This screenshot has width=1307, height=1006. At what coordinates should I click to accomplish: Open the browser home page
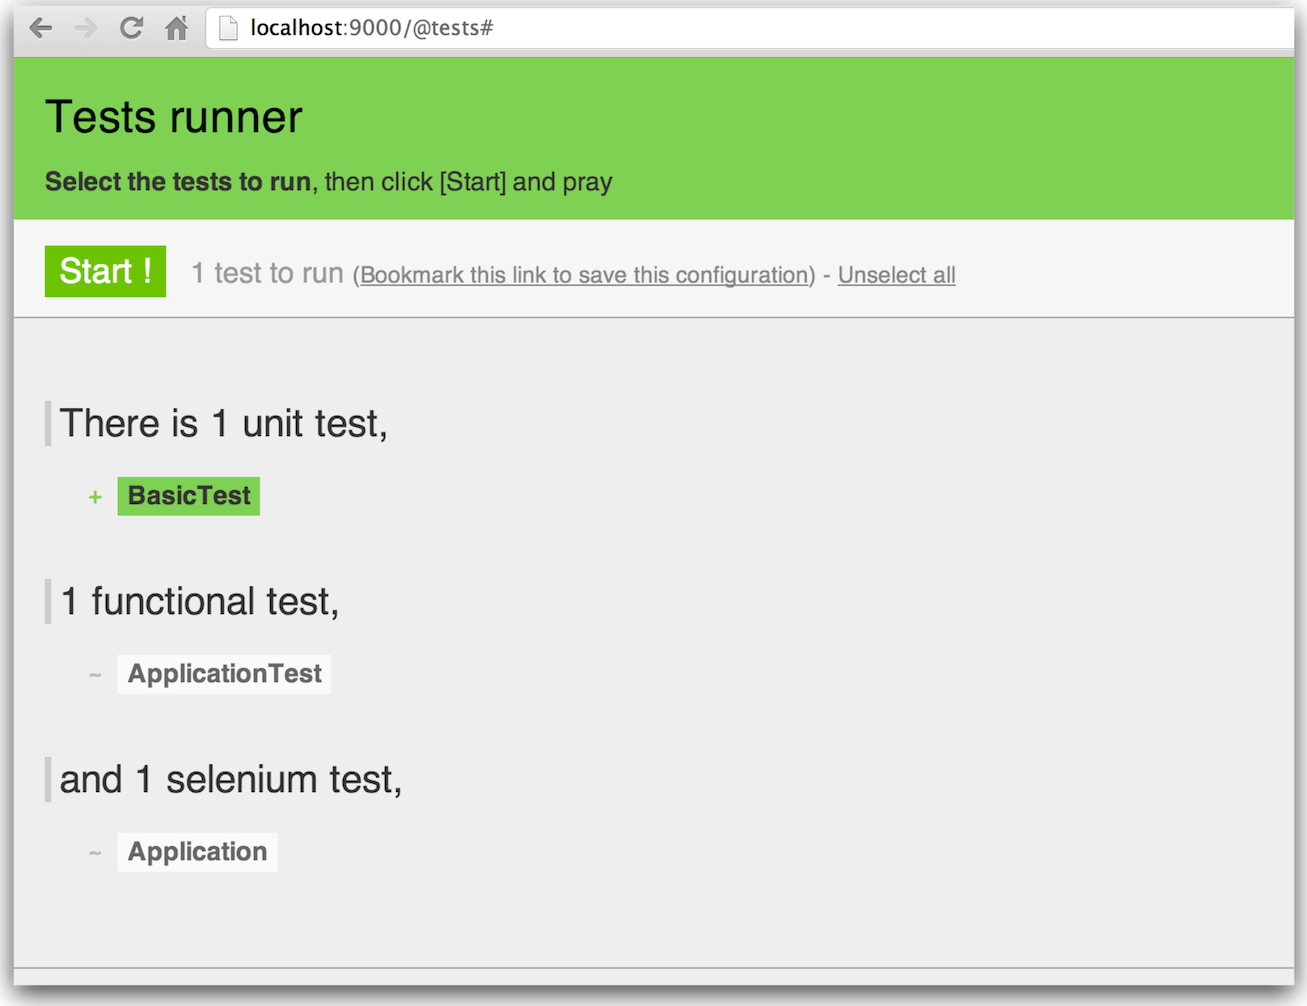[177, 28]
